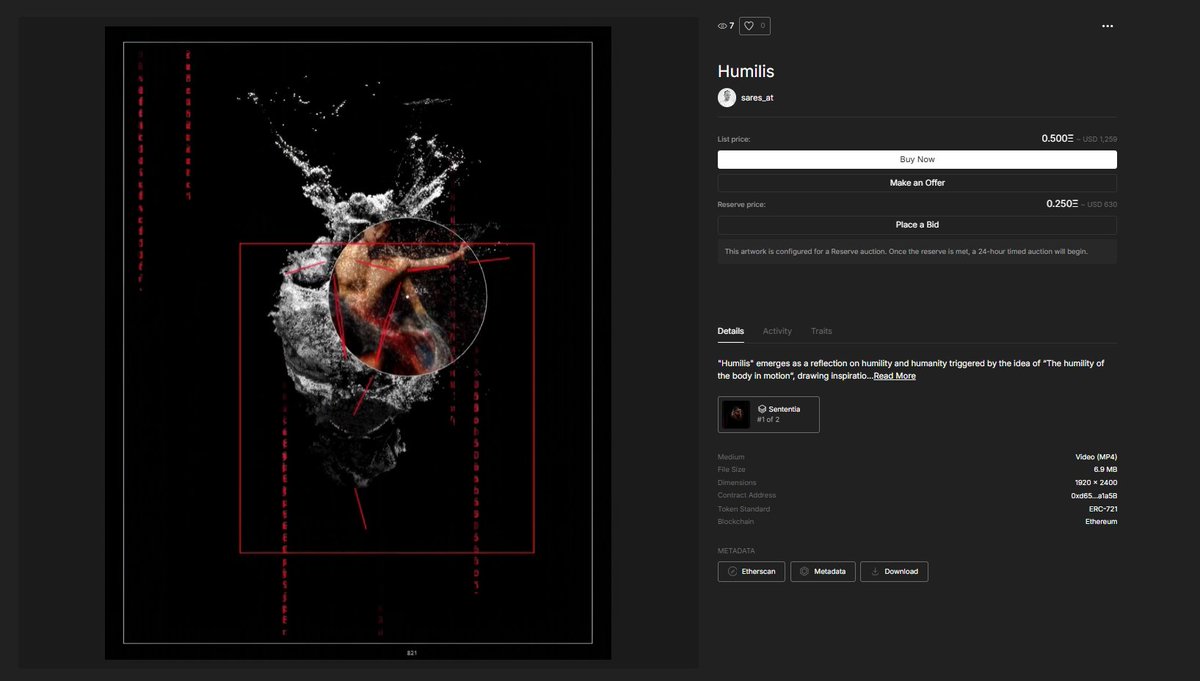Download the artwork file
The height and width of the screenshot is (681, 1200).
[894, 572]
